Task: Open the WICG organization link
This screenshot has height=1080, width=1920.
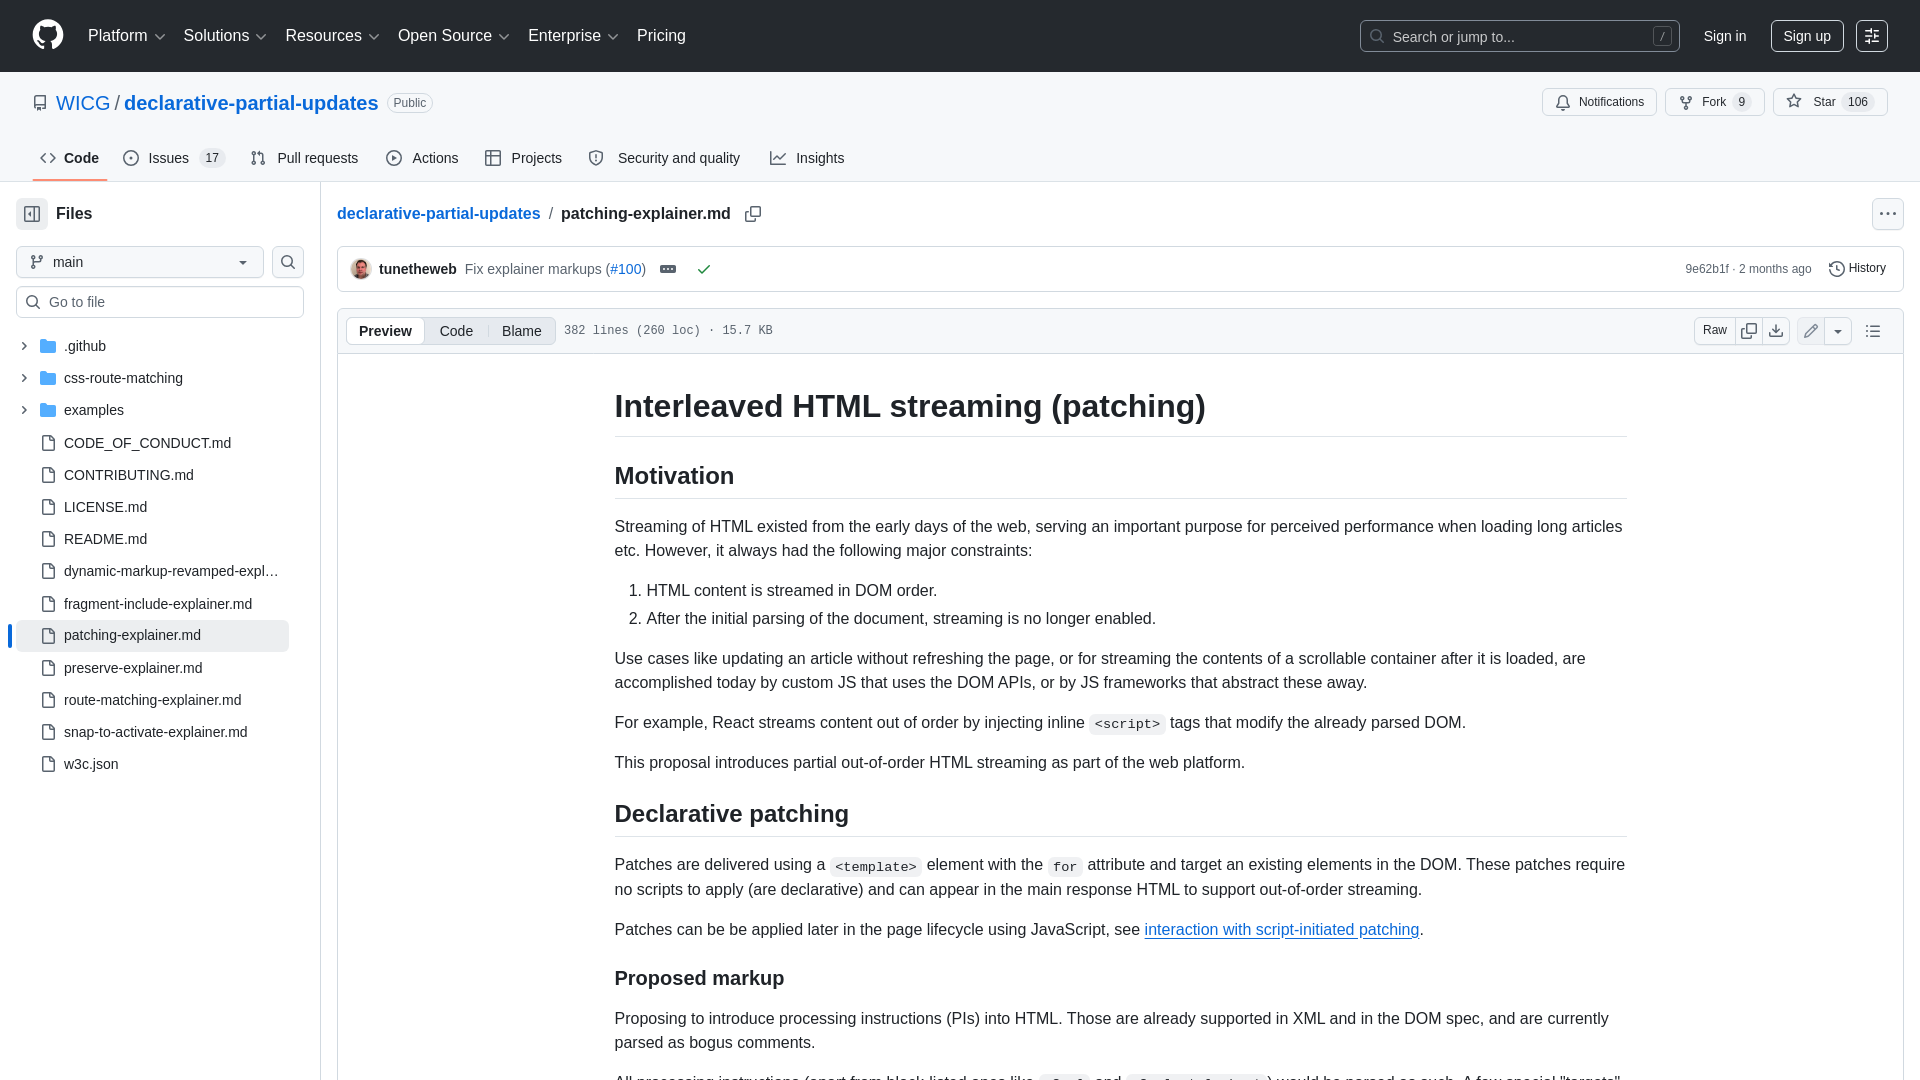Action: [83, 103]
